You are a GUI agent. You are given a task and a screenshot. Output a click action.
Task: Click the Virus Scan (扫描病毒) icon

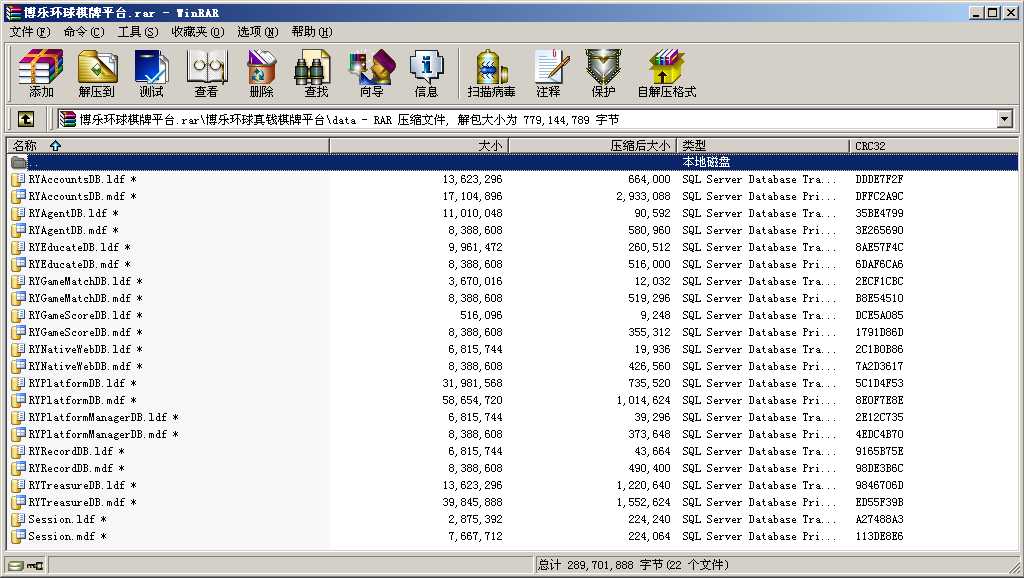coord(491,73)
